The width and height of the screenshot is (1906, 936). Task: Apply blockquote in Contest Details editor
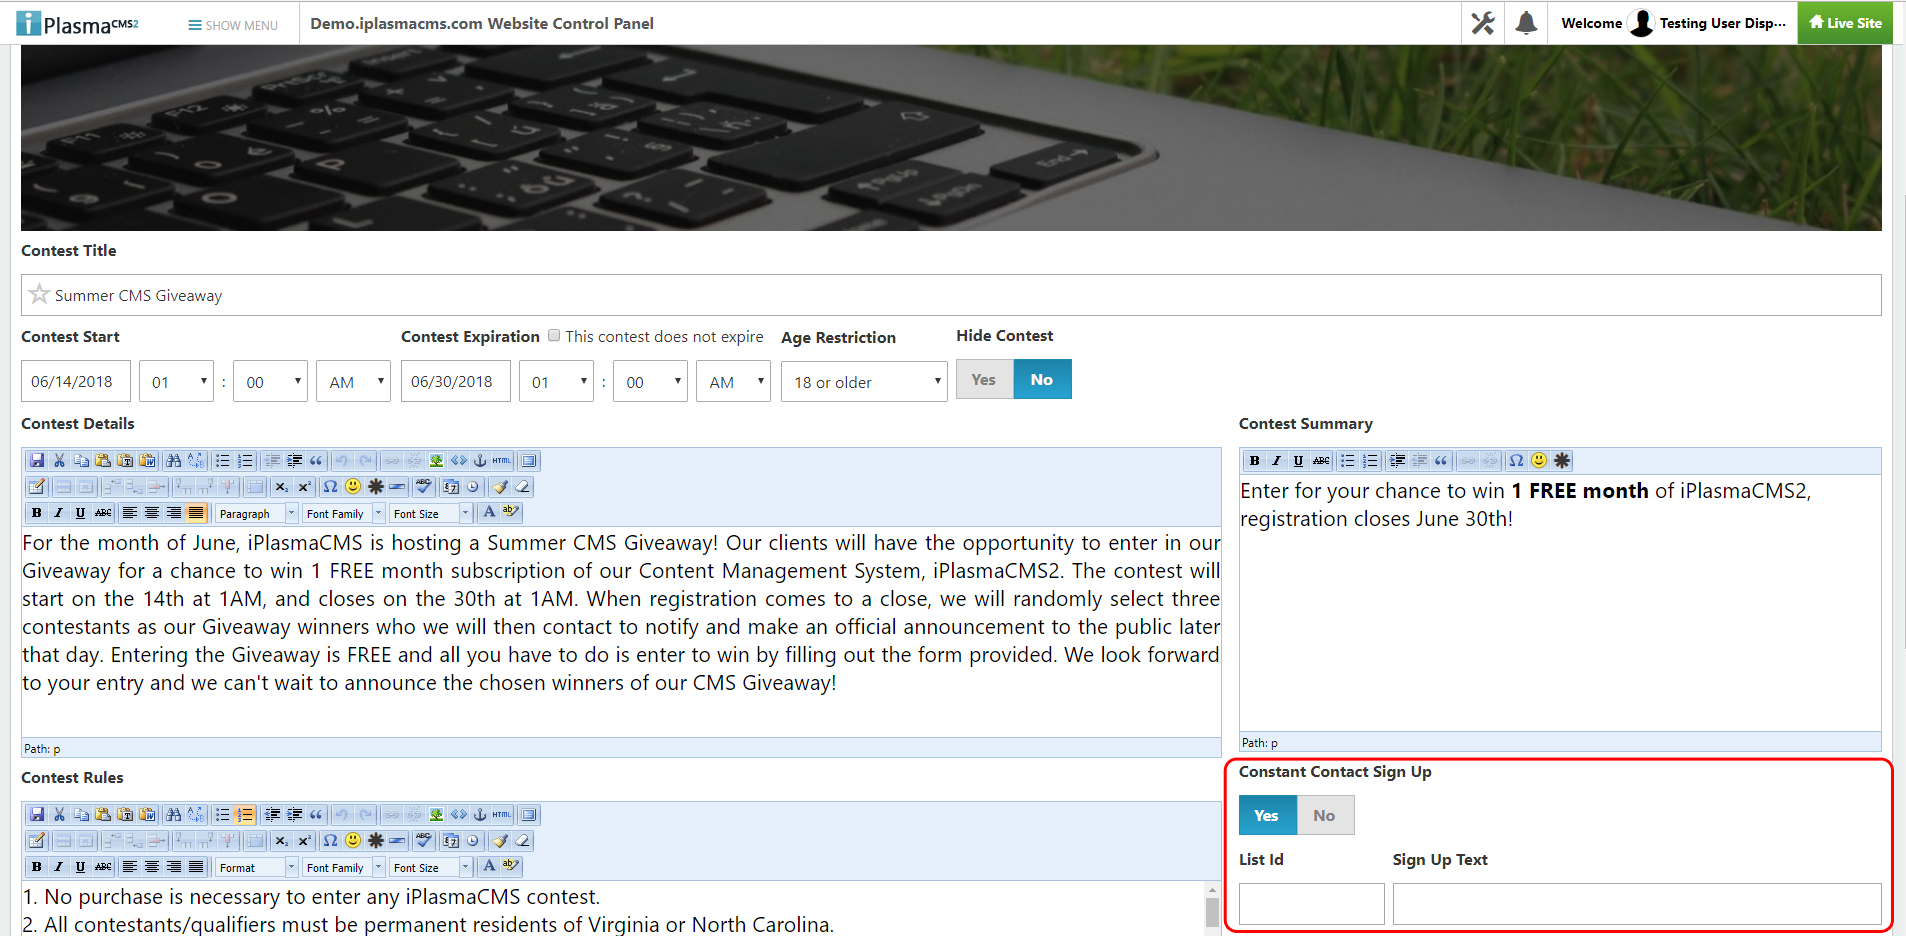click(x=316, y=461)
